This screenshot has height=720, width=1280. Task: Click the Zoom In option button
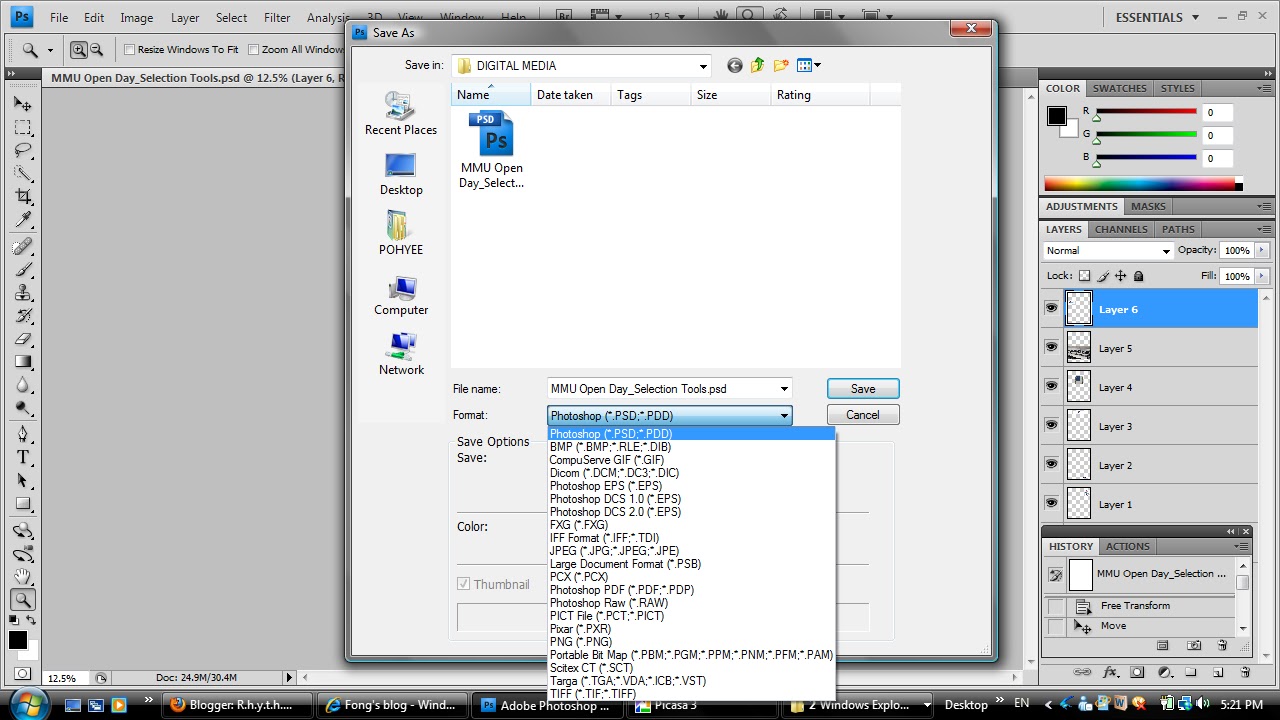[x=79, y=49]
